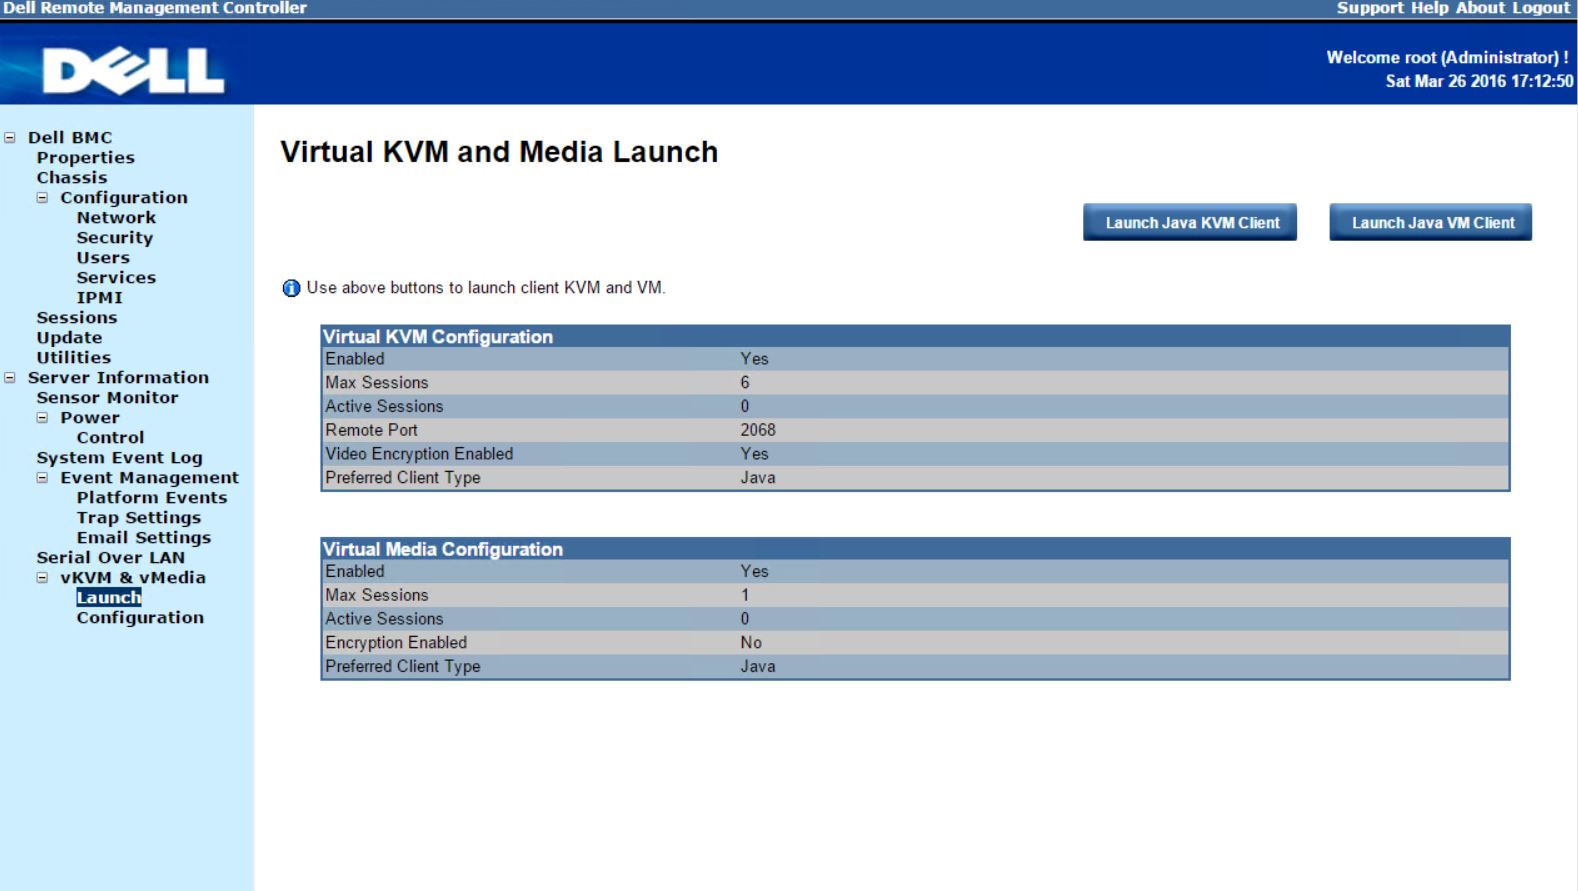Go to Network configuration
1578x891 pixels.
(x=116, y=218)
